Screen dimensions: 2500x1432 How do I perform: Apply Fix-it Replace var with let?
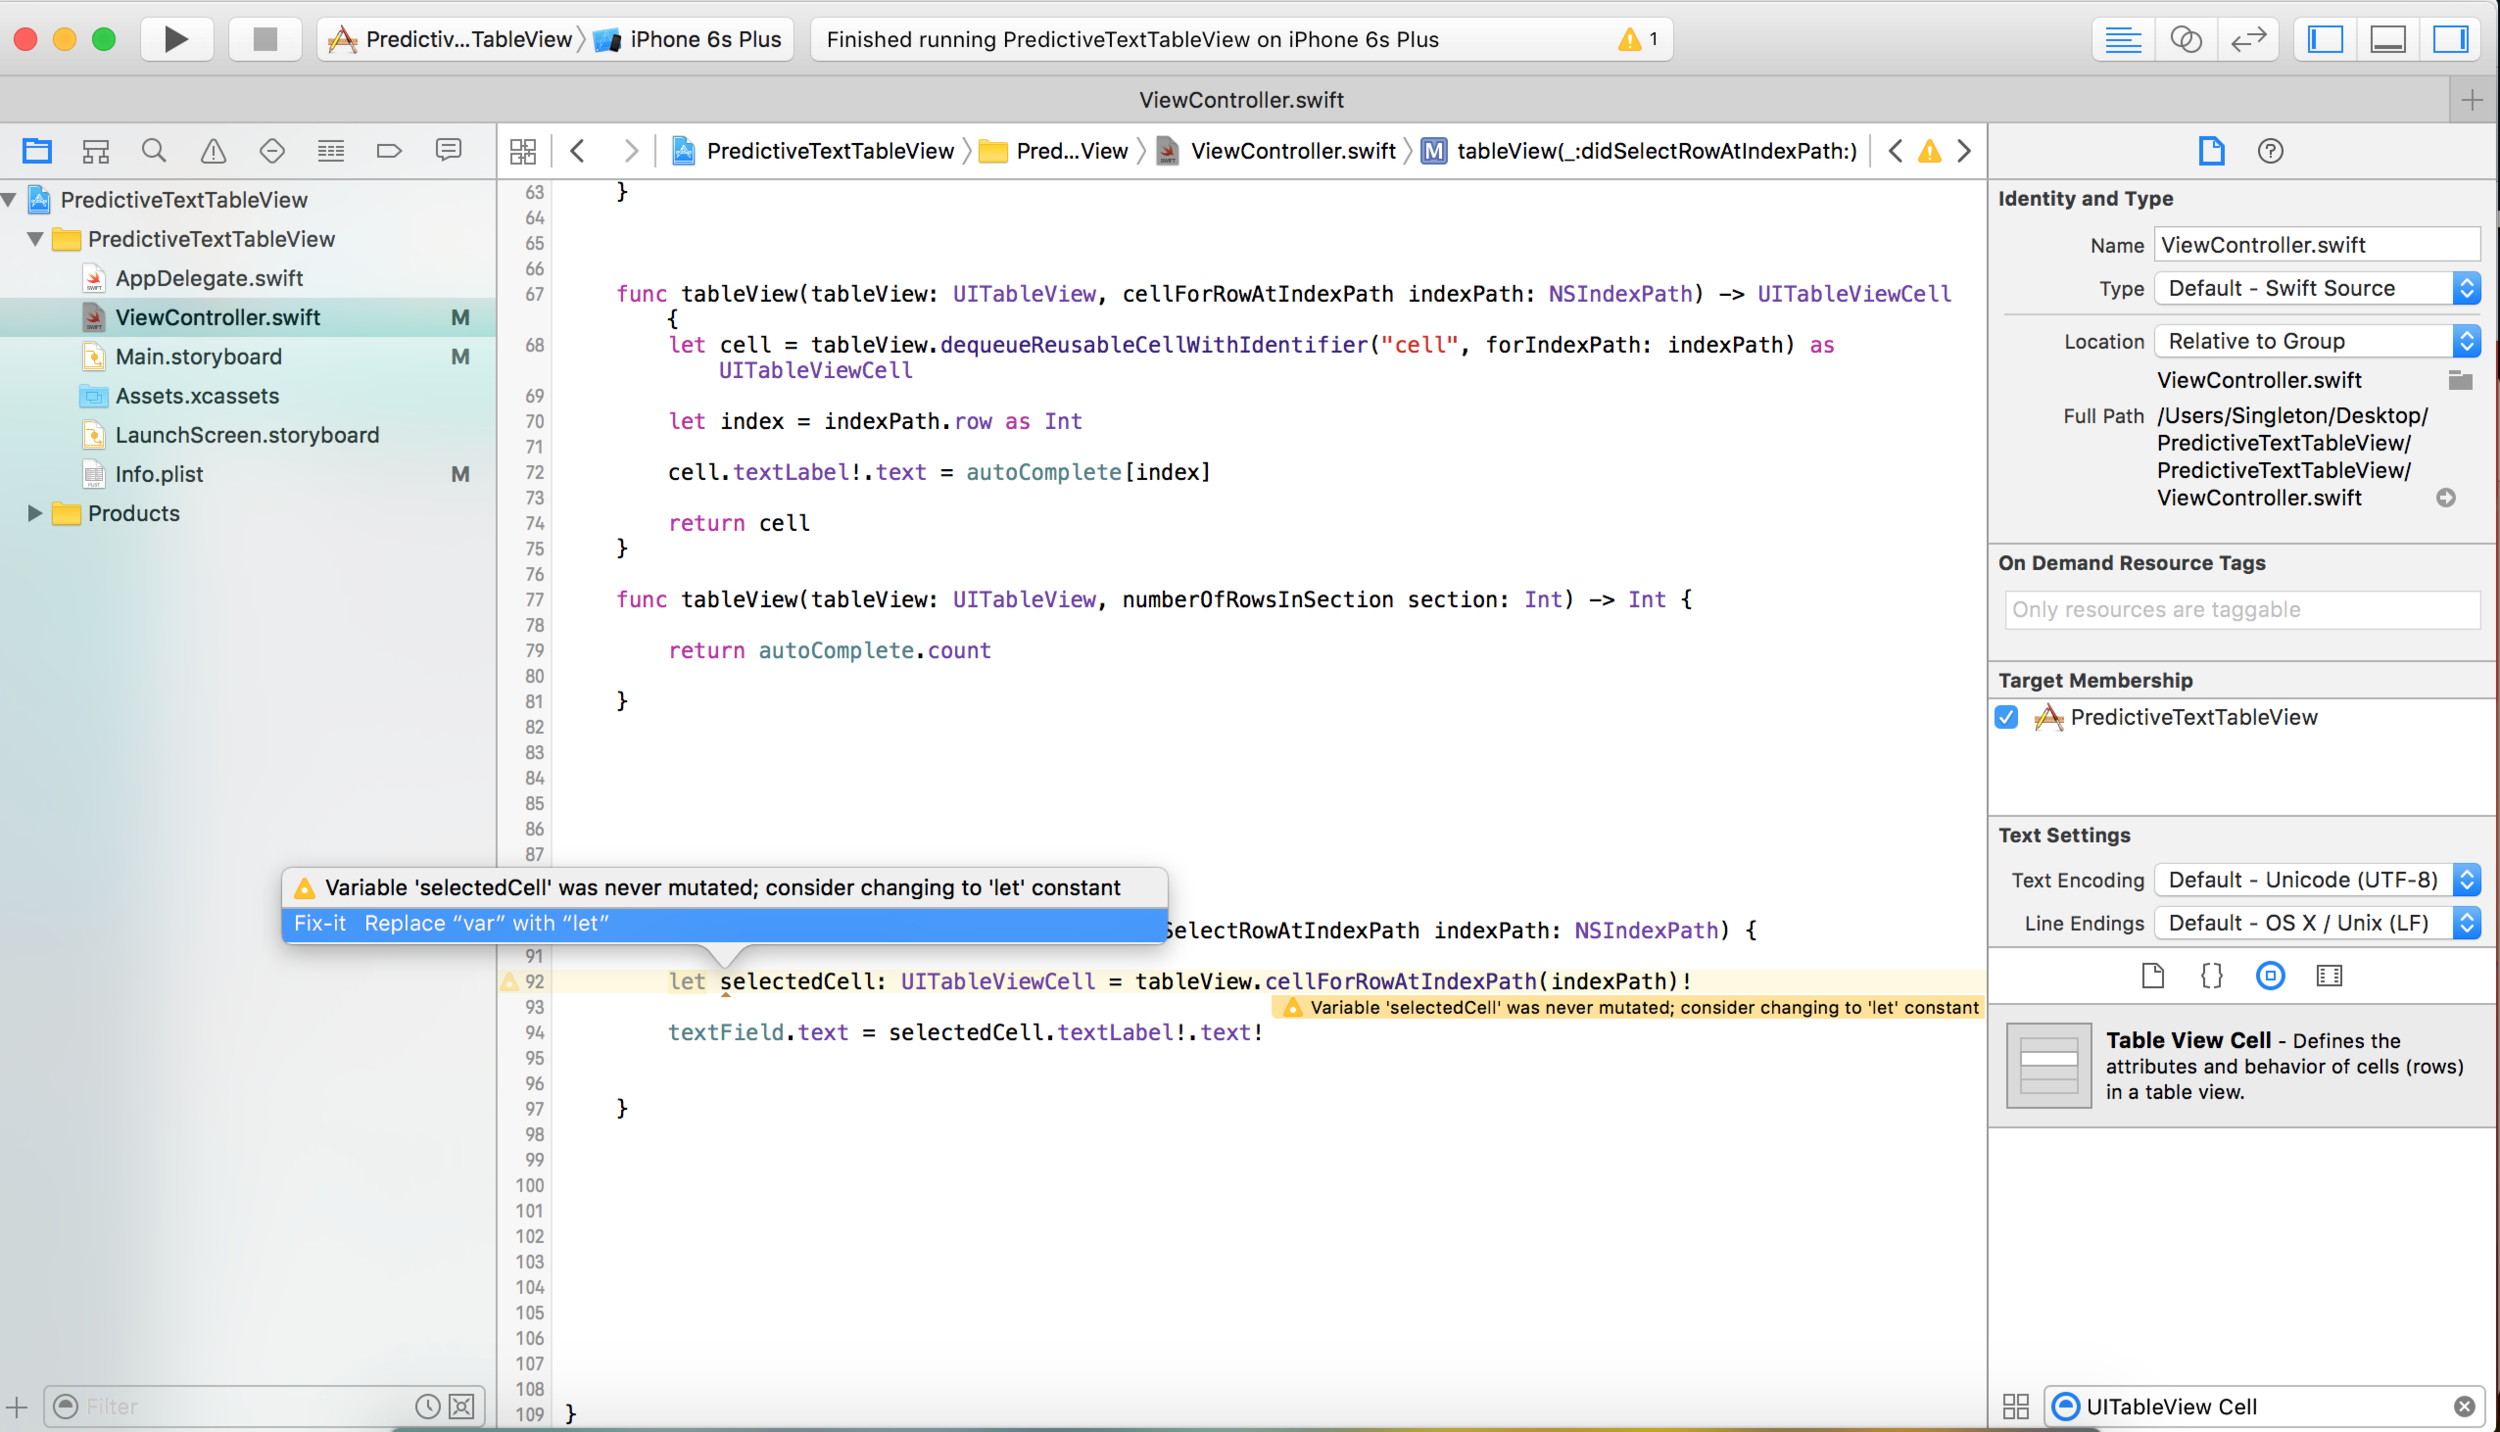coord(724,924)
